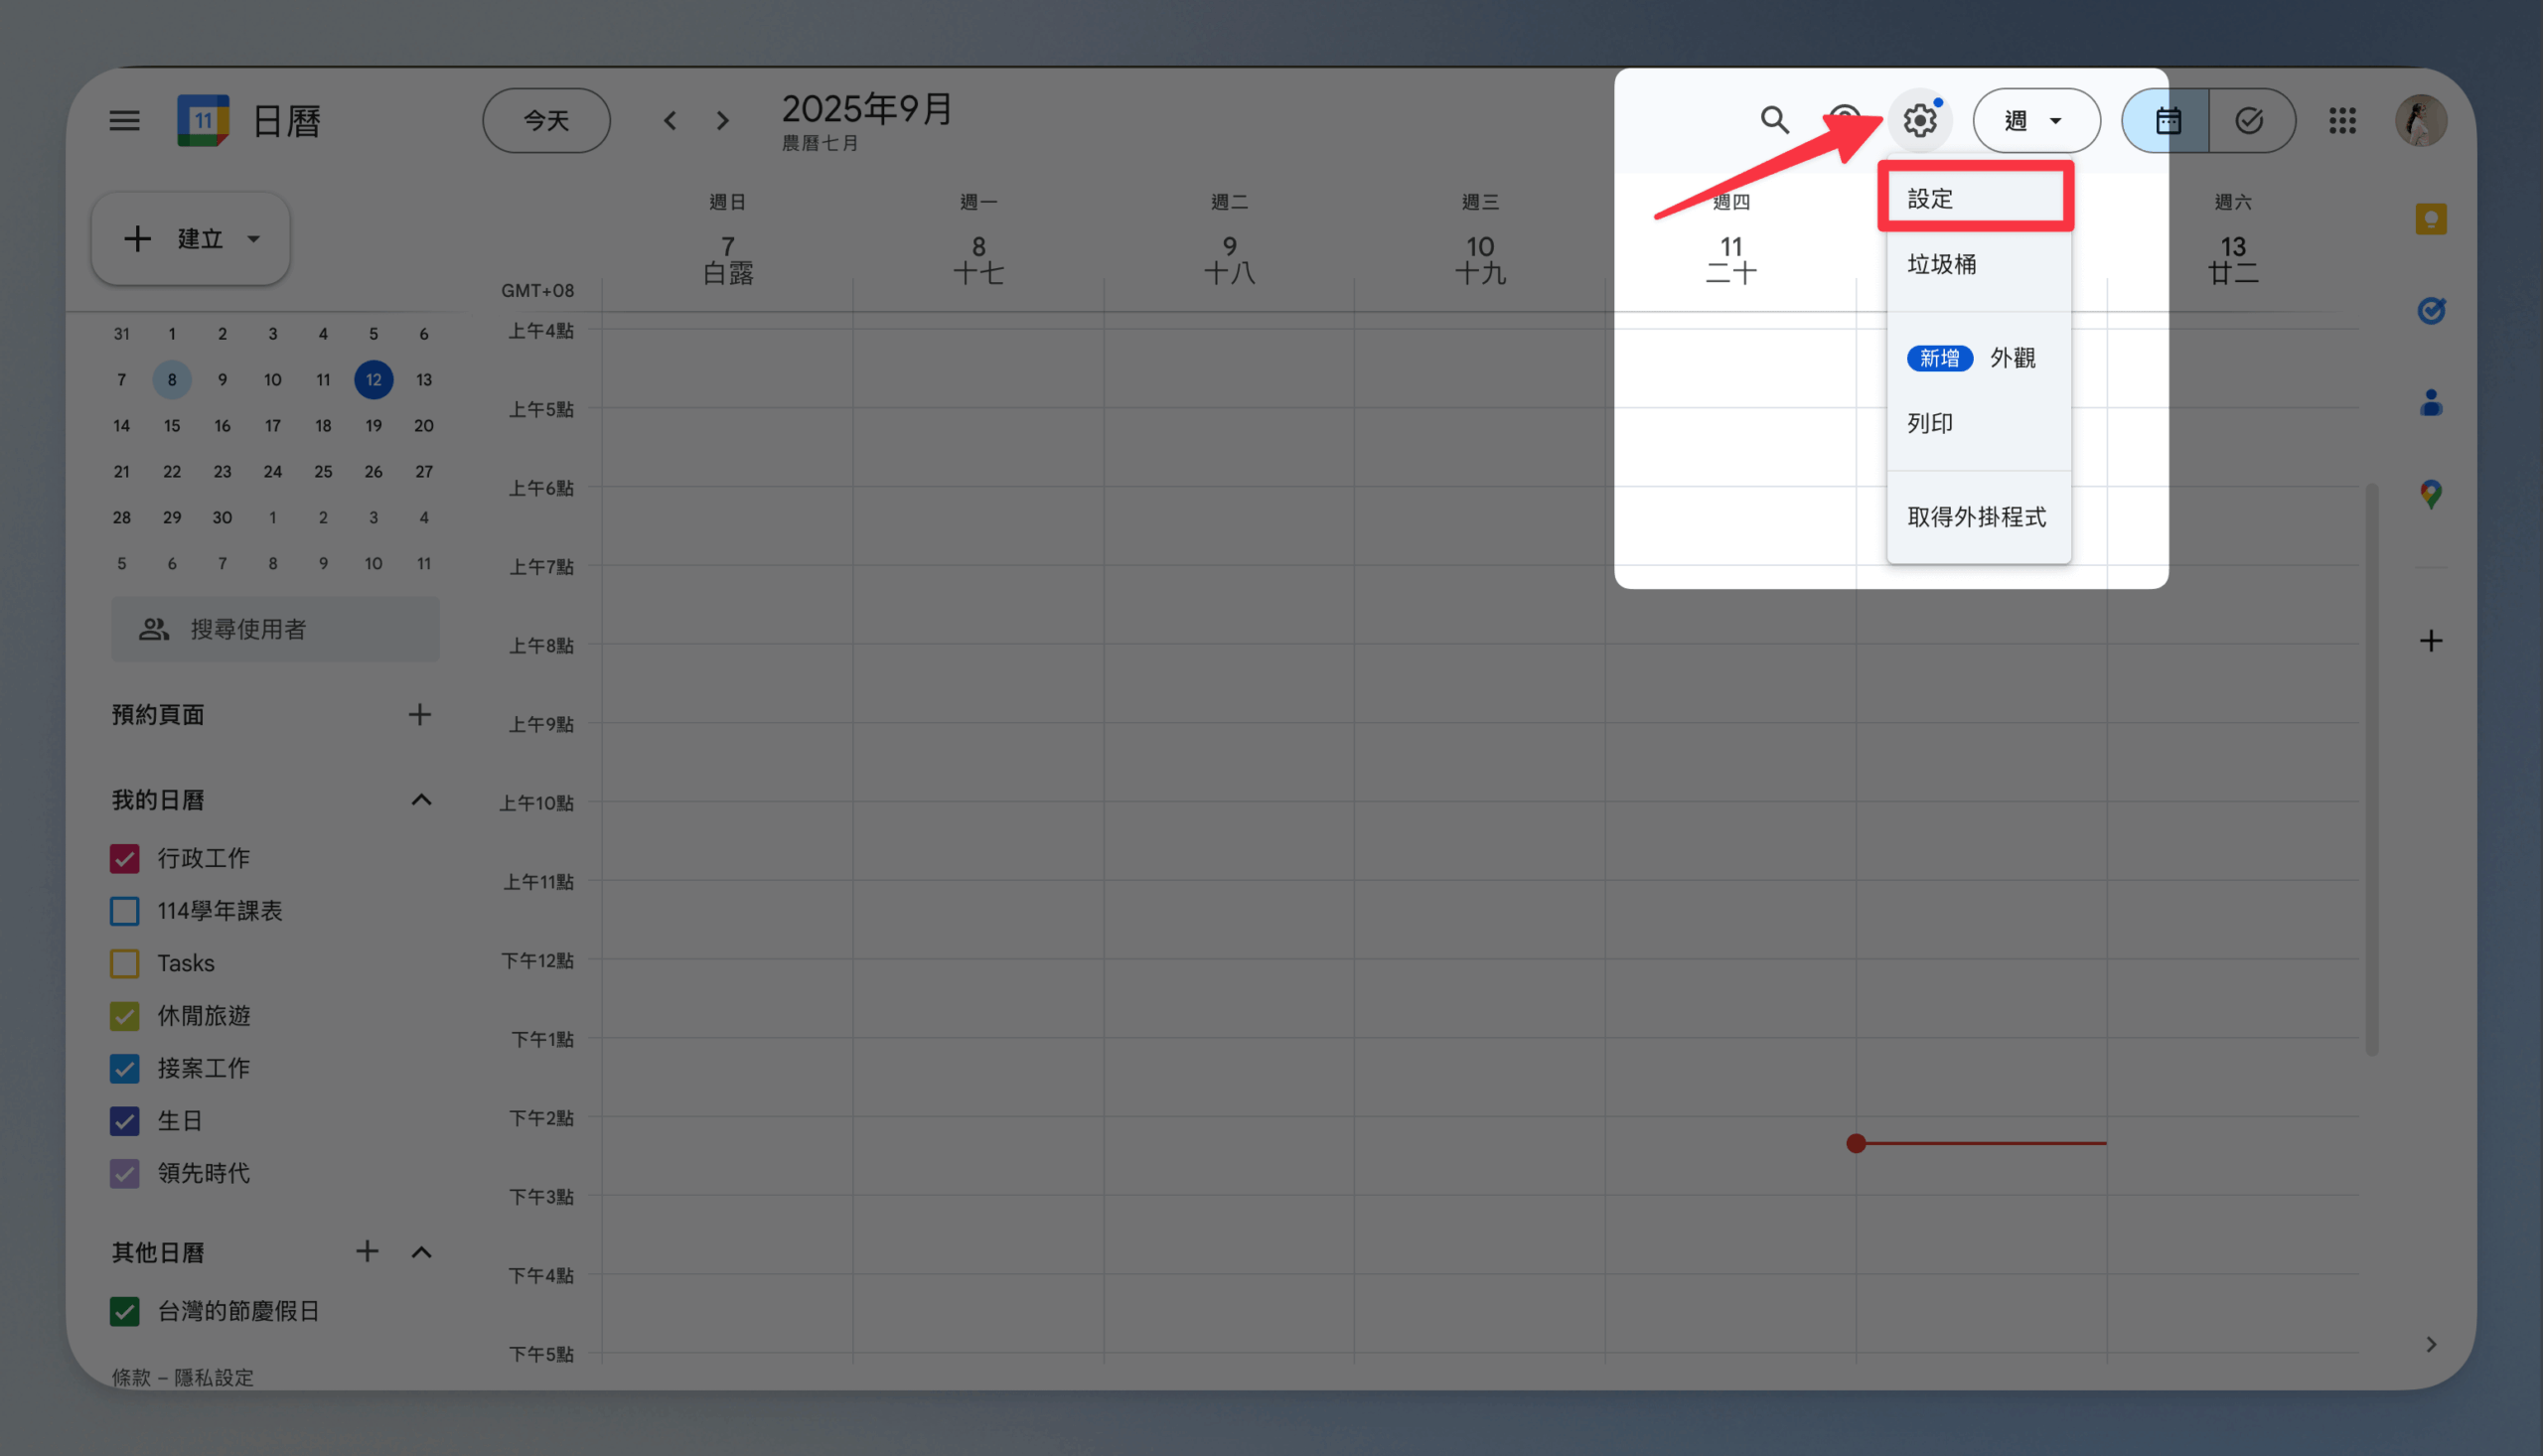Screen dimensions: 2543x1456
Task: Click the settings gear icon
Action: 1919,121
